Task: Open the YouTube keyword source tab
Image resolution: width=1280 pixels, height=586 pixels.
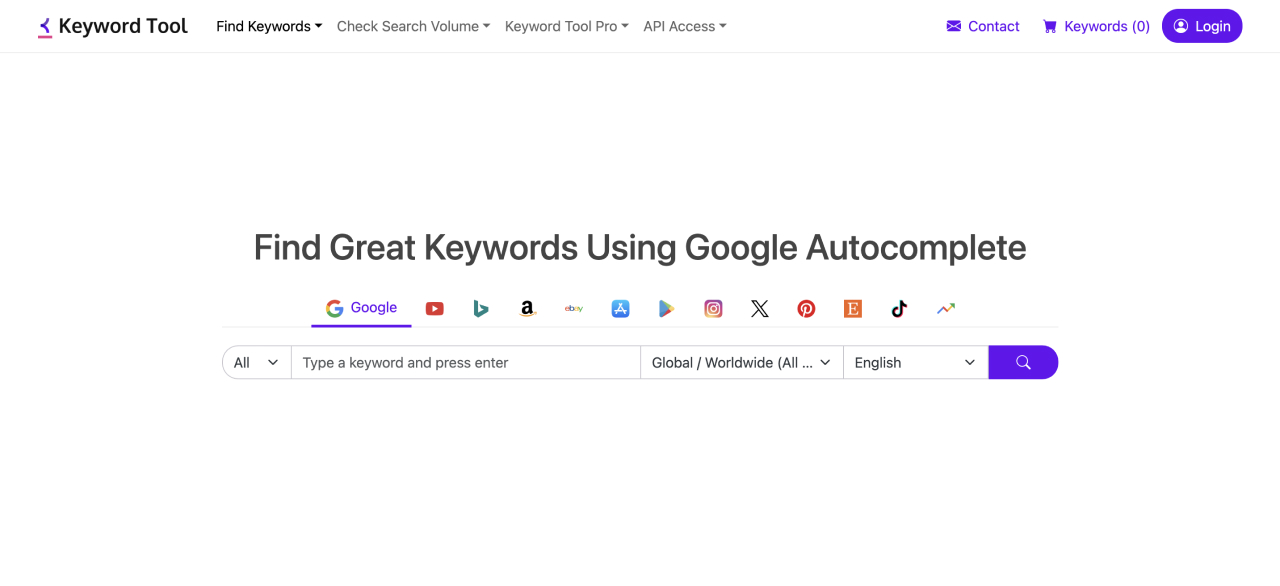Action: click(x=434, y=309)
